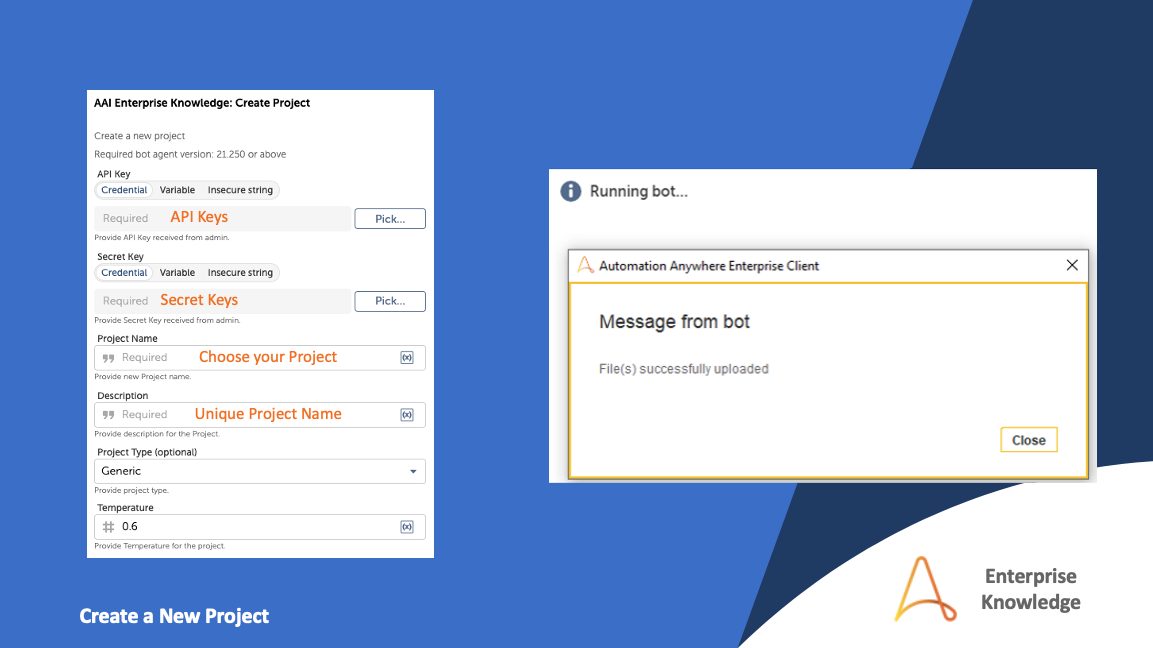Click X on Automation Anywhere Enterprise Client

[x=1072, y=265]
